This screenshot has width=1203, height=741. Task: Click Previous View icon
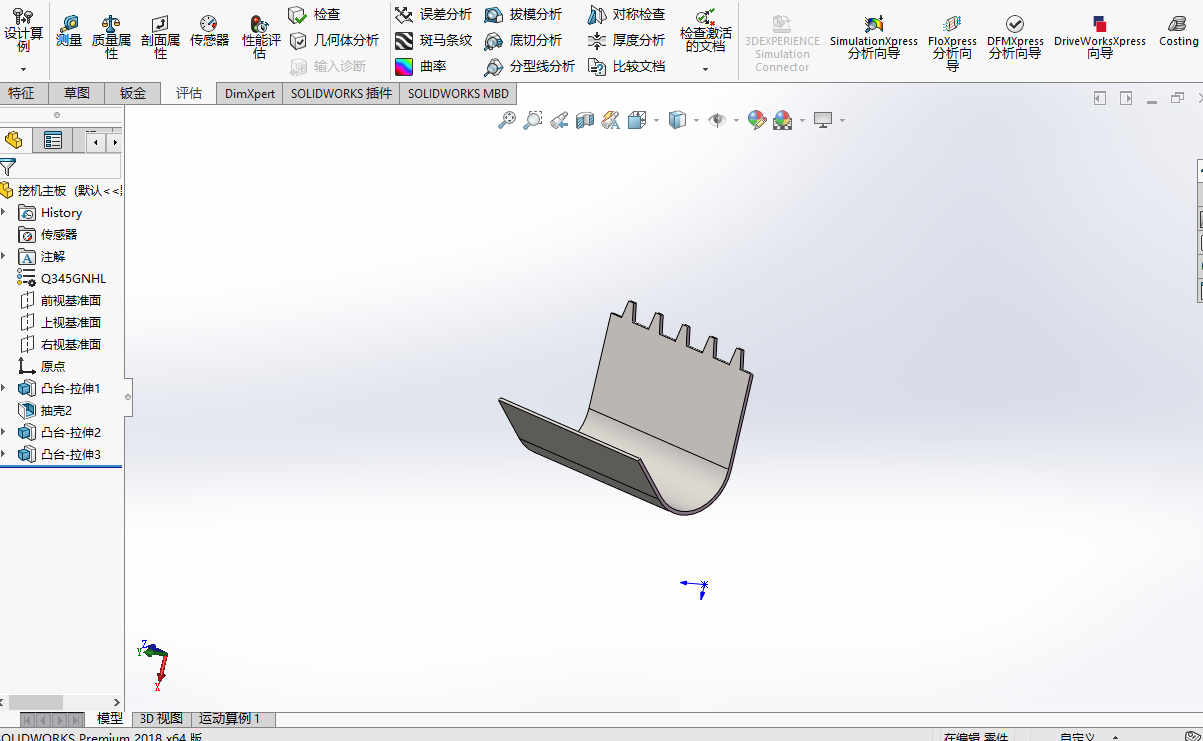pos(559,120)
